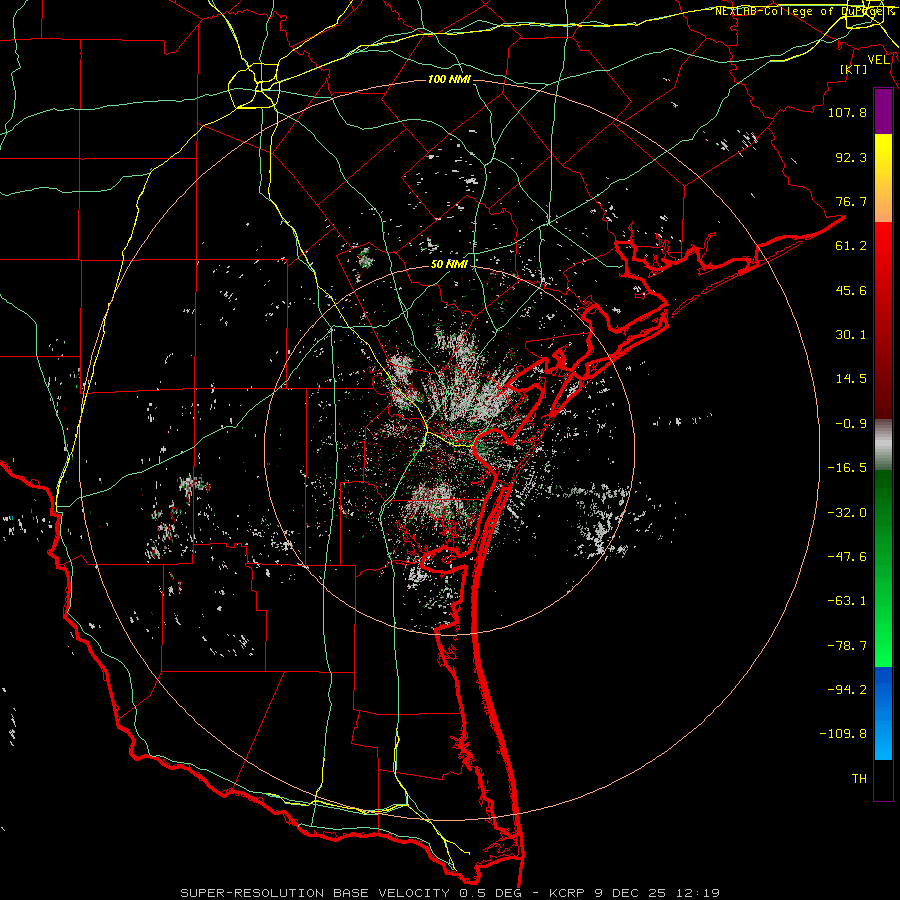Viewport: 900px width, 900px height.
Task: Click the 92.3 legend value
Action: [x=851, y=157]
